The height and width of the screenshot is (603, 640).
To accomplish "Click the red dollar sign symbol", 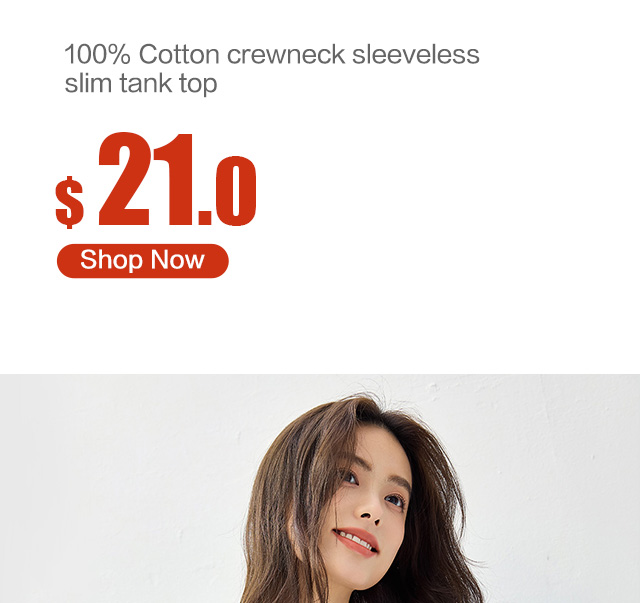I will (x=69, y=202).
